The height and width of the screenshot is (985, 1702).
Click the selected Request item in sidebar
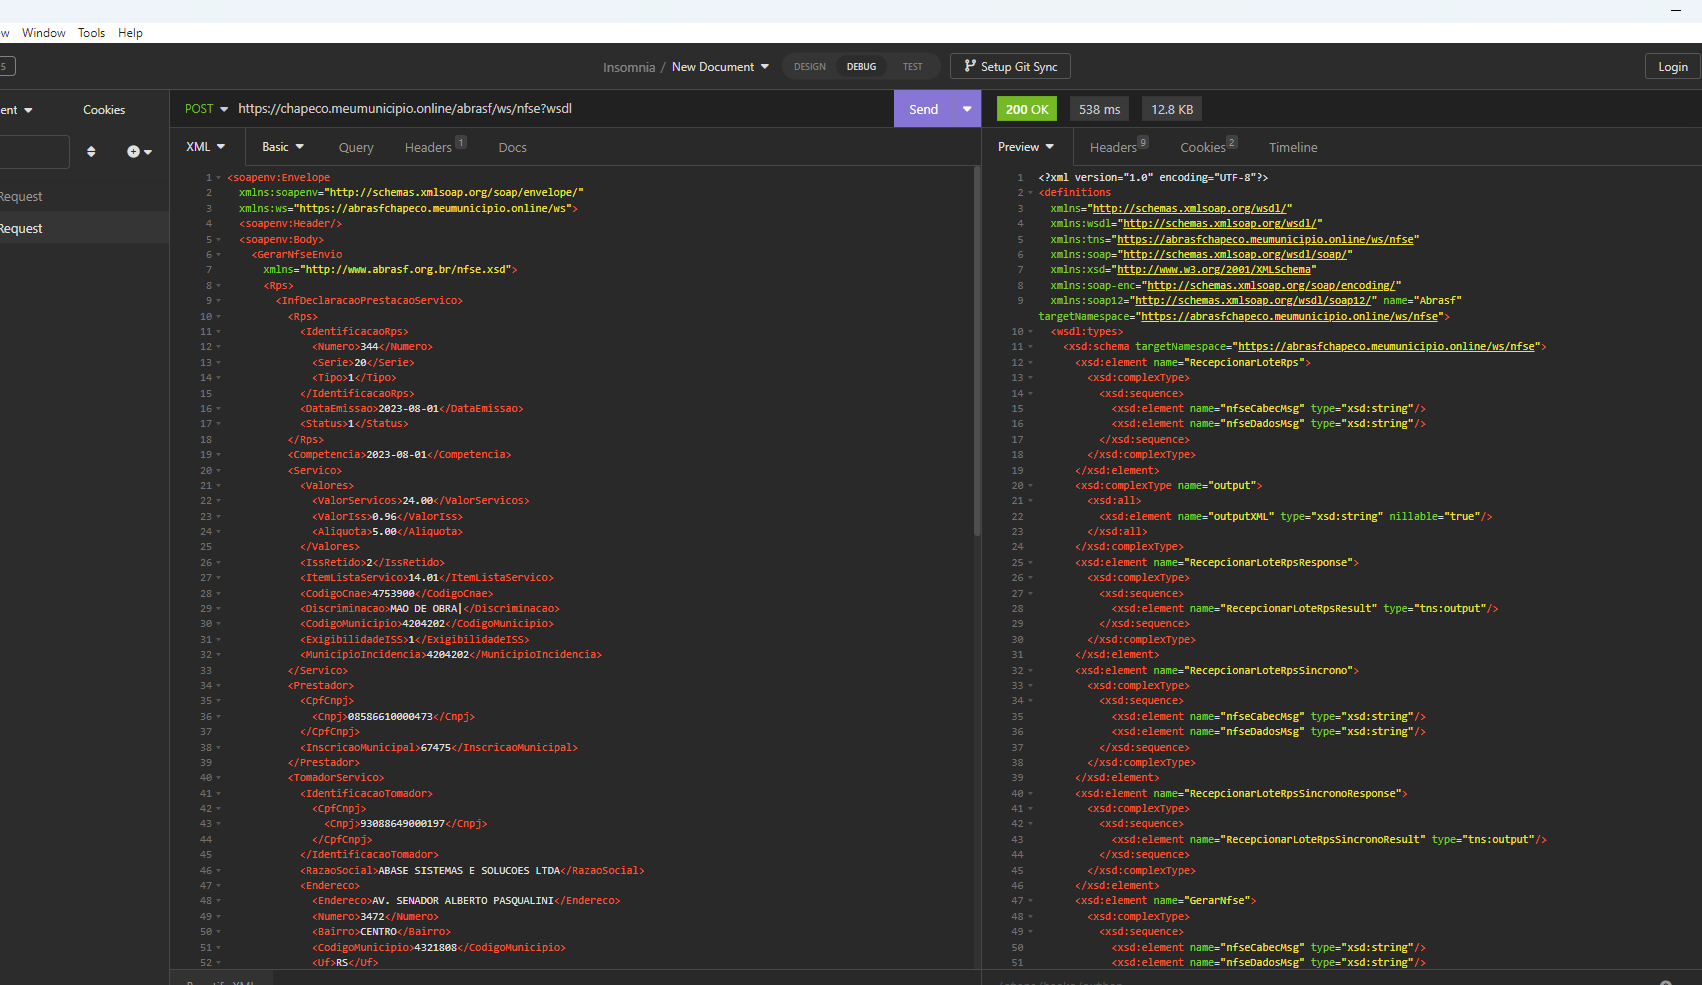[84, 228]
